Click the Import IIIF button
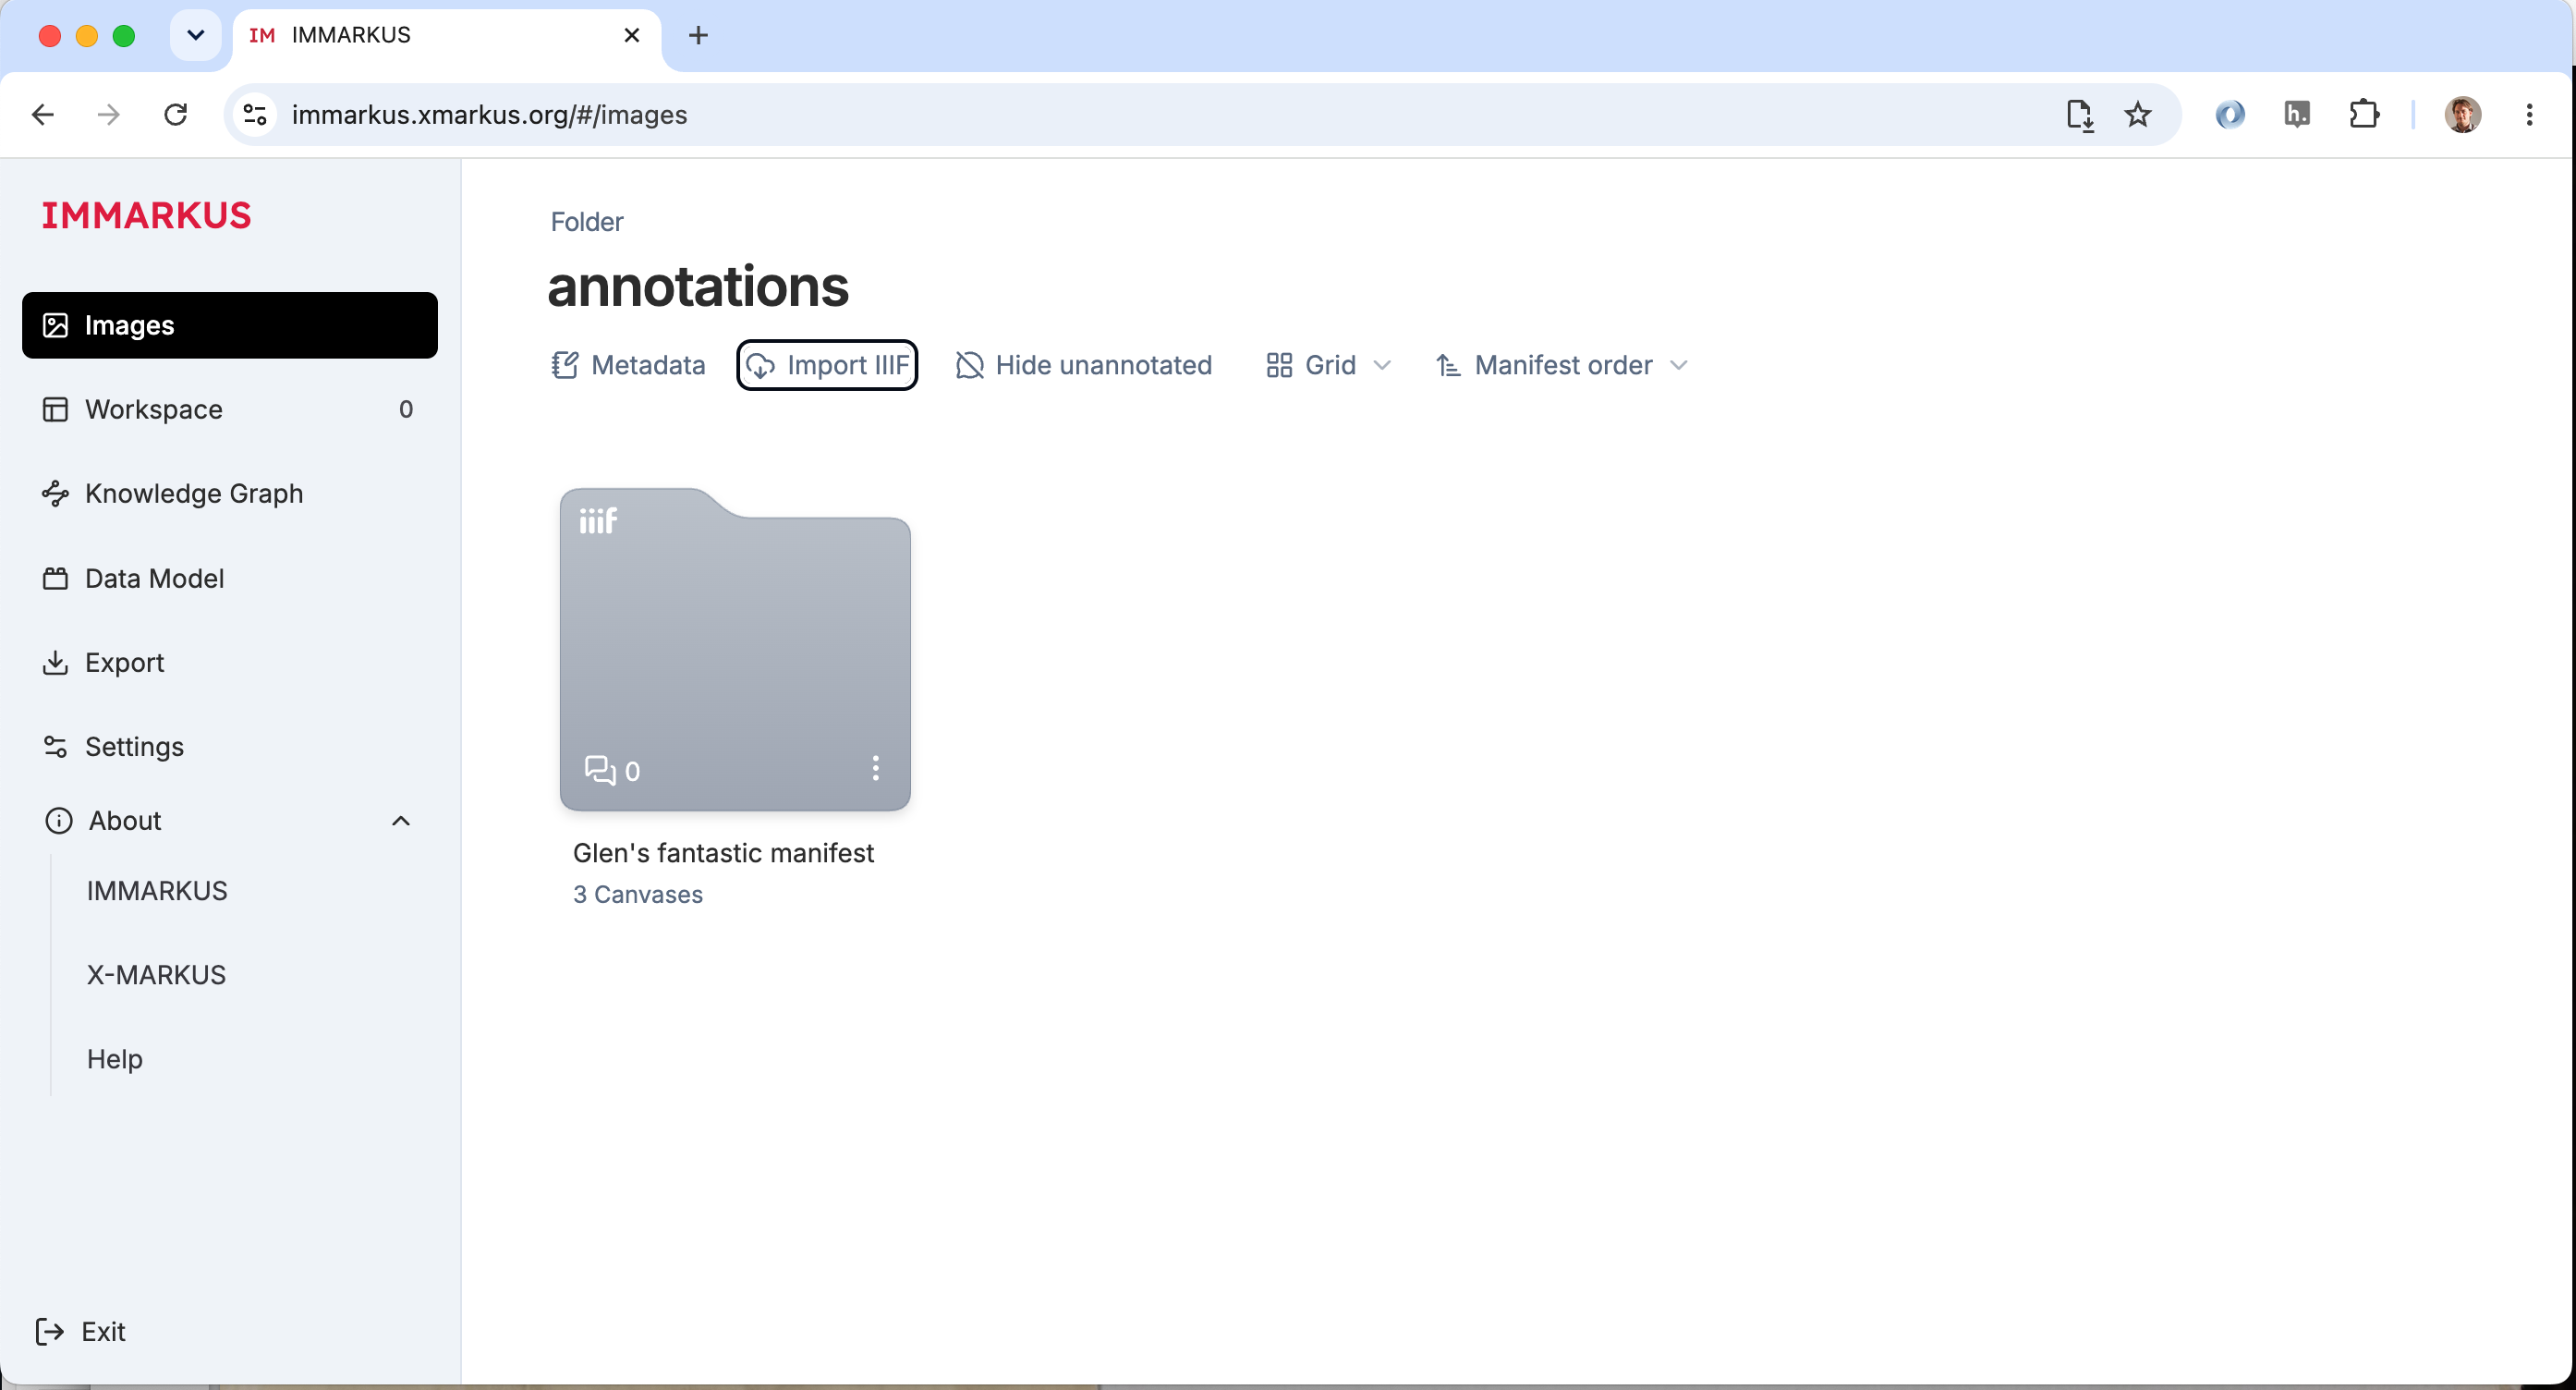 [x=827, y=365]
